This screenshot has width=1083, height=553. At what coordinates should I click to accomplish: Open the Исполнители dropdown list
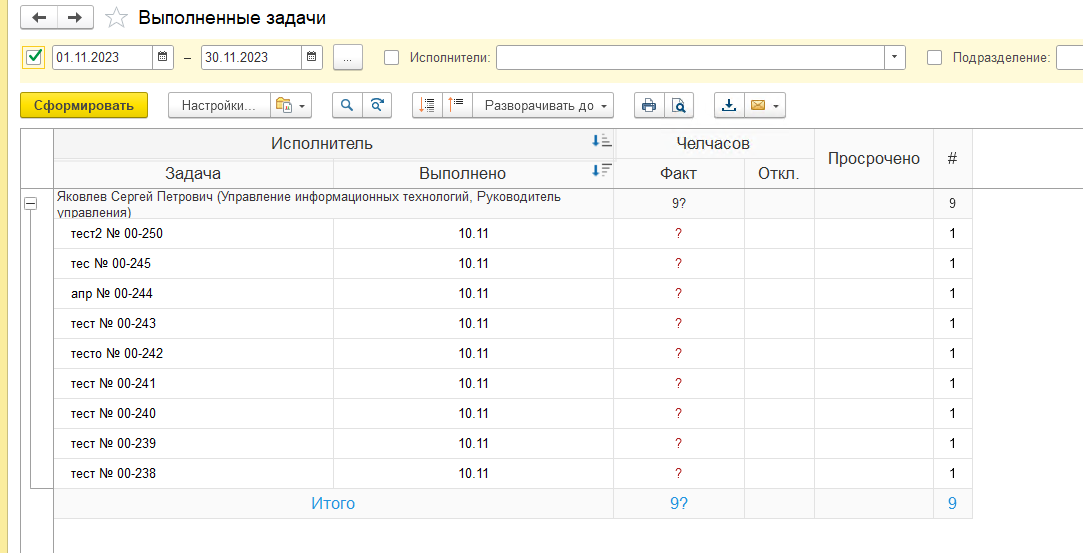894,57
